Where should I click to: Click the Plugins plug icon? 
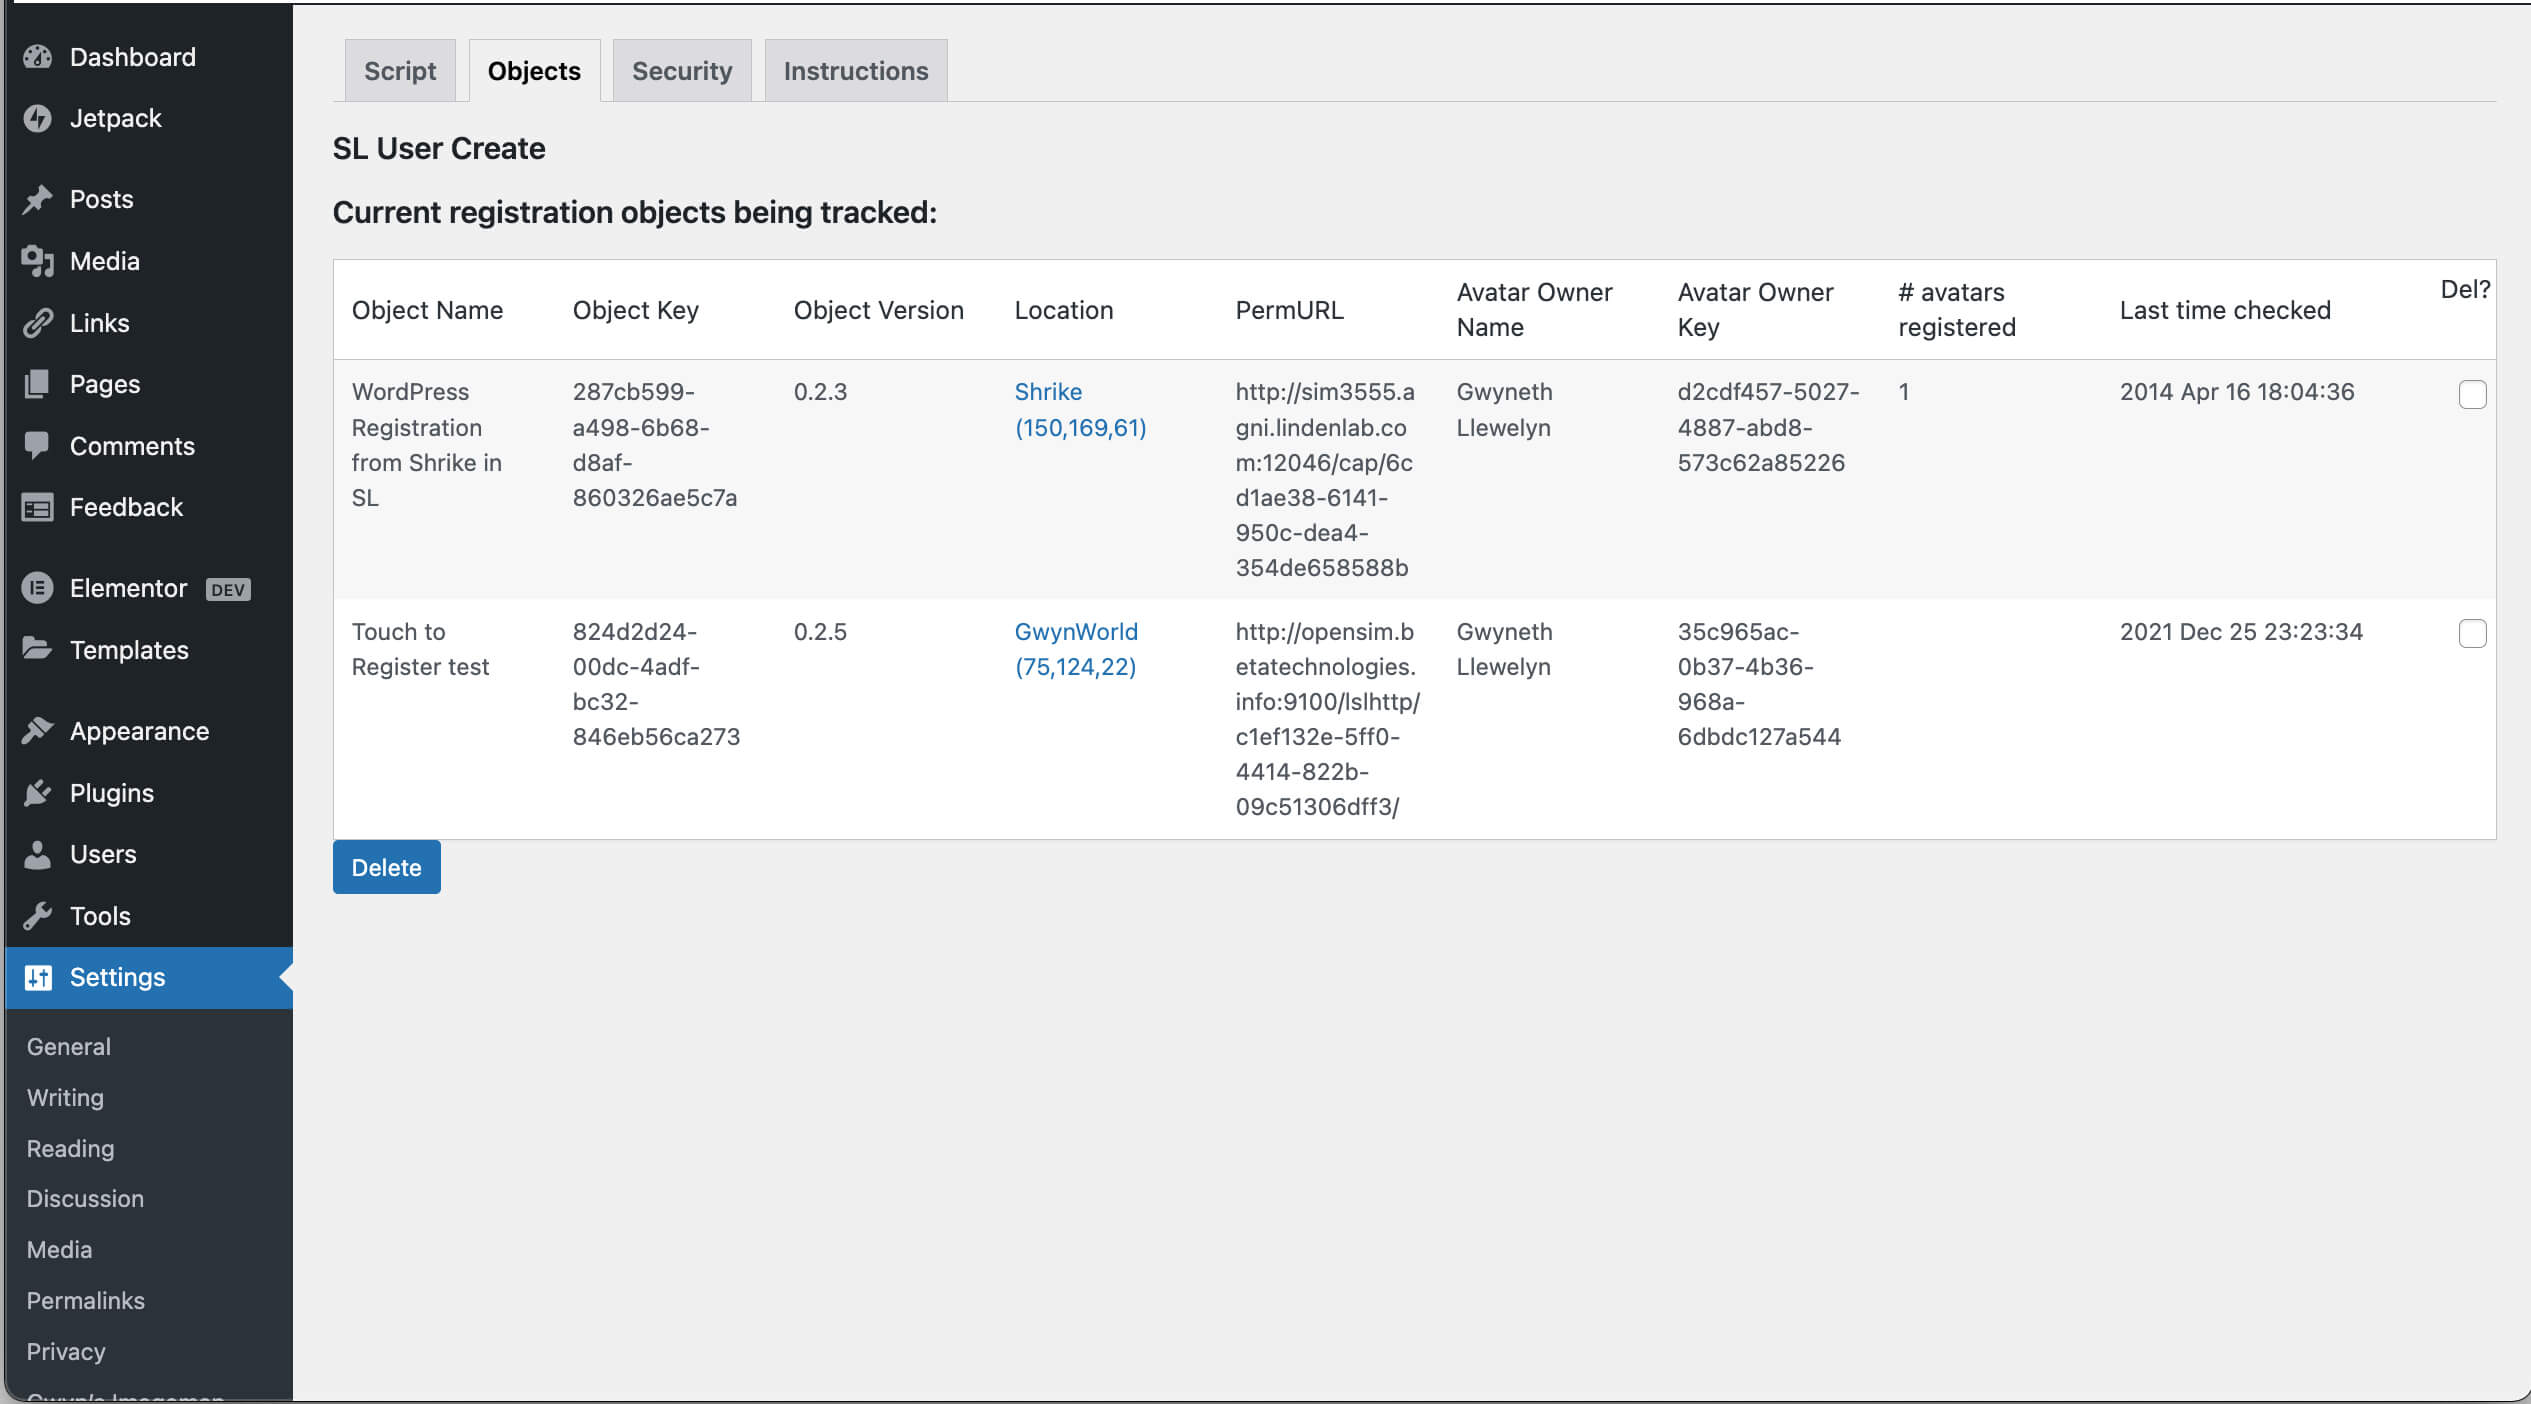point(38,793)
